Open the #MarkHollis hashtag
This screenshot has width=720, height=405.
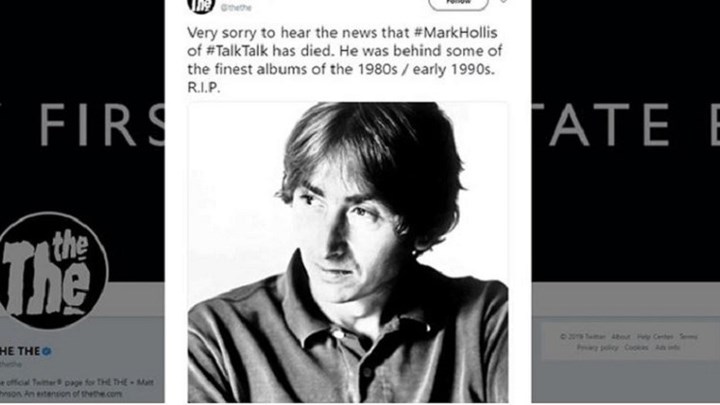pyautogui.click(x=456, y=33)
